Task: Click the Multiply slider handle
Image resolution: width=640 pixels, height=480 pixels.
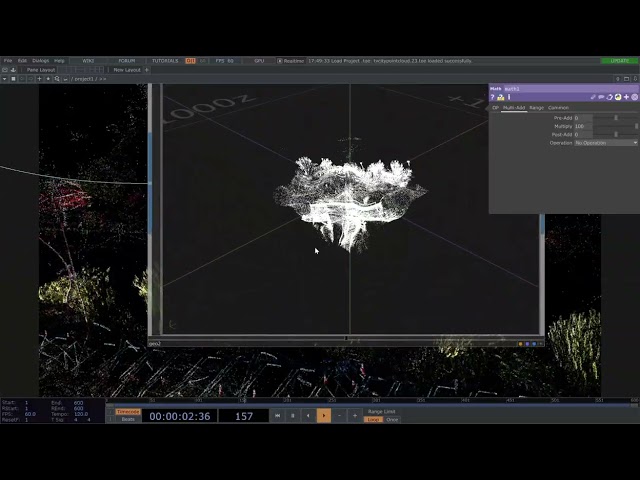Action: coord(636,126)
